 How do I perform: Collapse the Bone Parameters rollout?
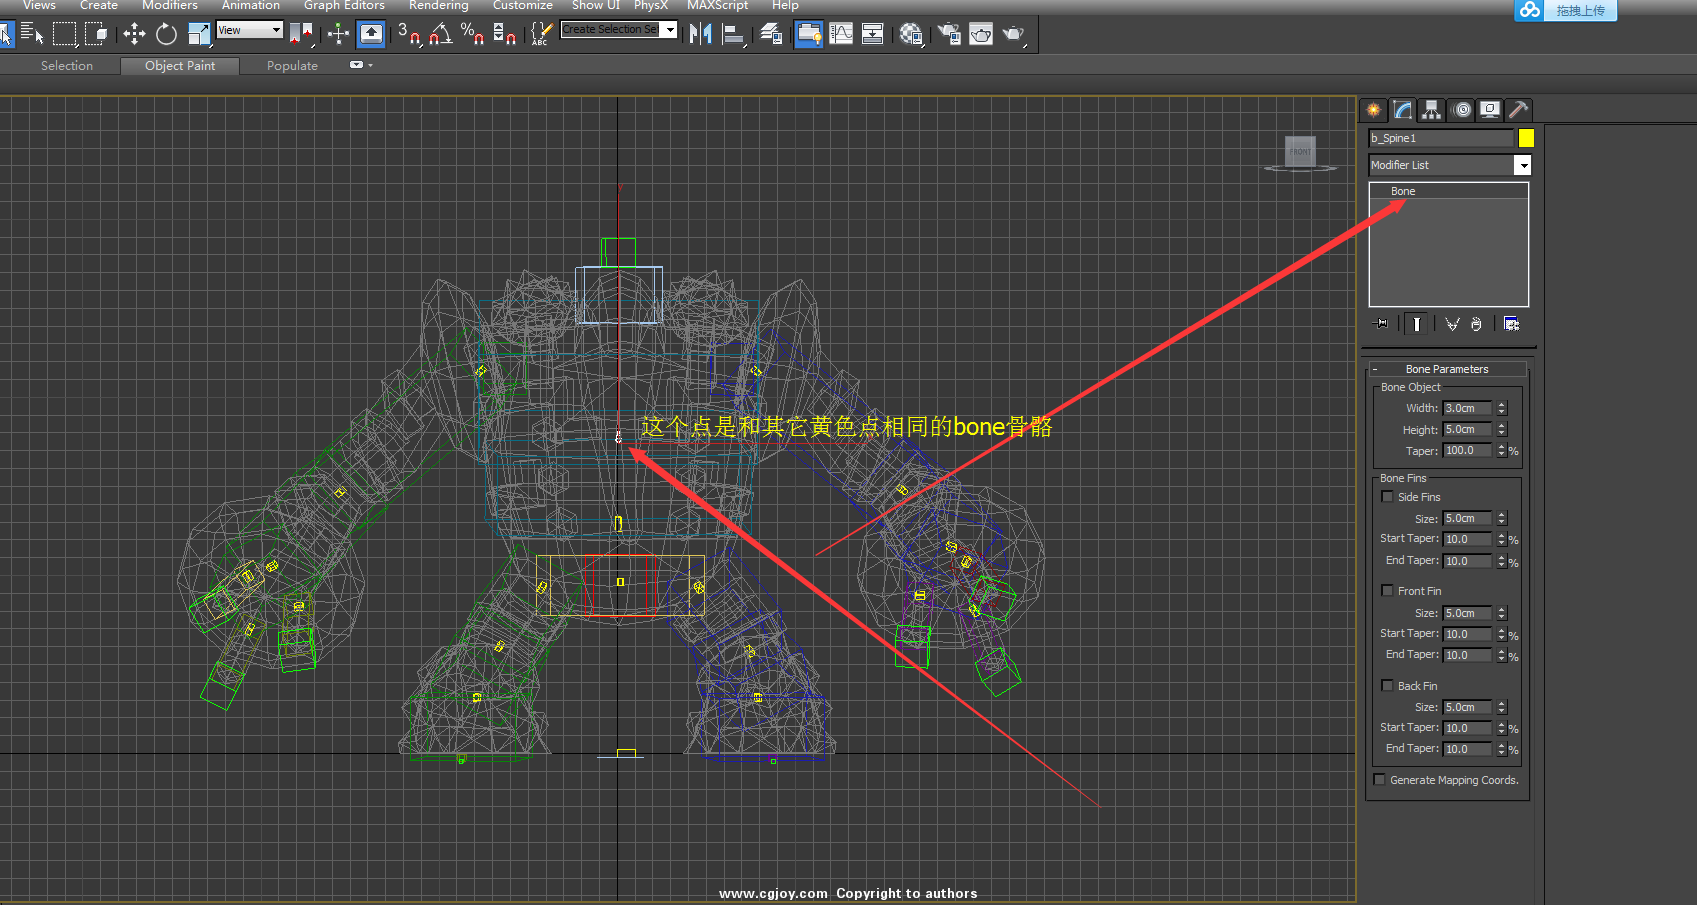pyautogui.click(x=1446, y=369)
